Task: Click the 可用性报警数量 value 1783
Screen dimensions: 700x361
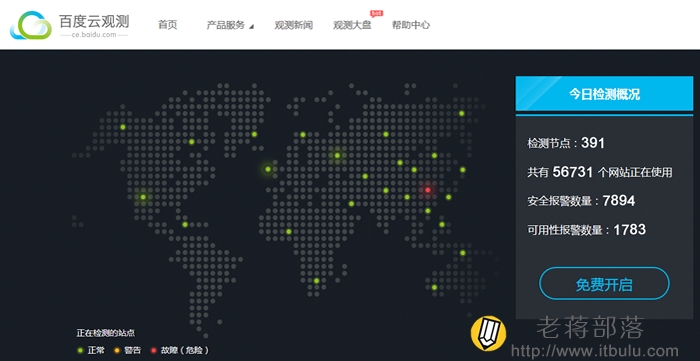Action: pyautogui.click(x=629, y=229)
